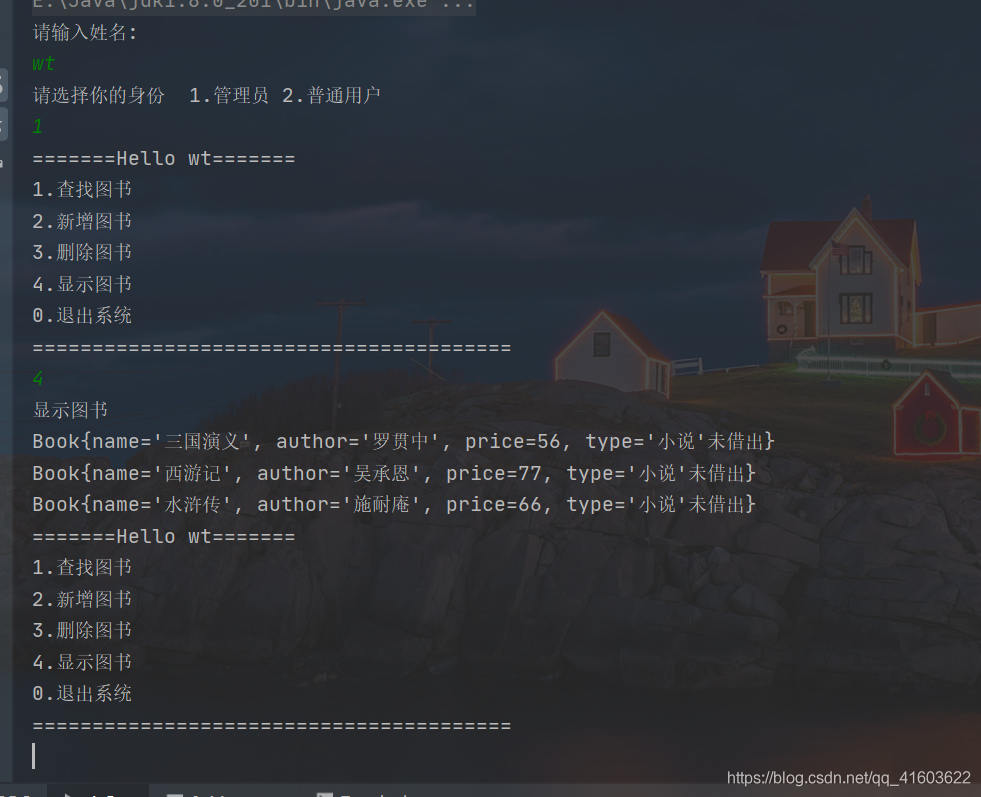Click the standalone '显示图书' output line

pos(70,410)
